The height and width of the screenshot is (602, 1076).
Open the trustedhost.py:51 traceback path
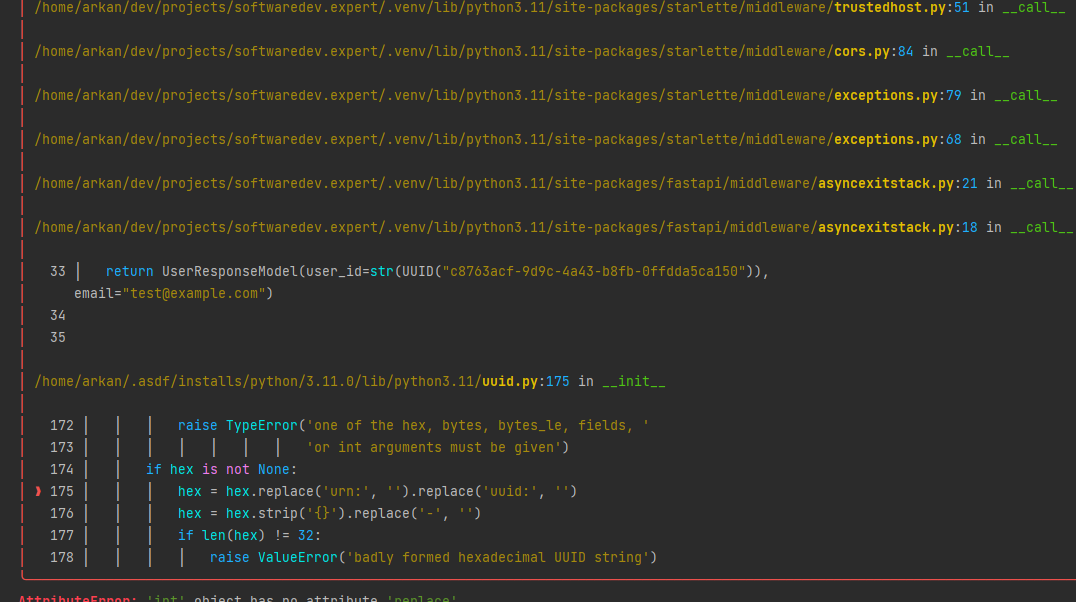[502, 8]
